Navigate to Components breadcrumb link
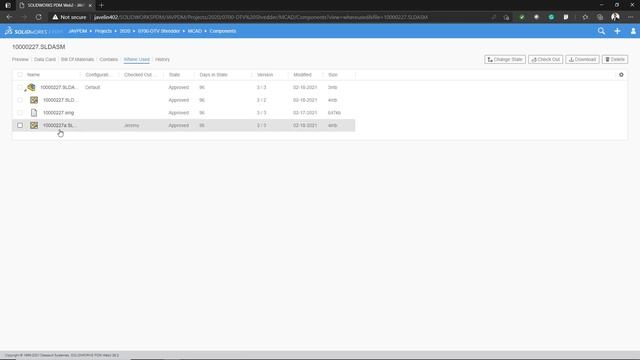 coord(223,31)
